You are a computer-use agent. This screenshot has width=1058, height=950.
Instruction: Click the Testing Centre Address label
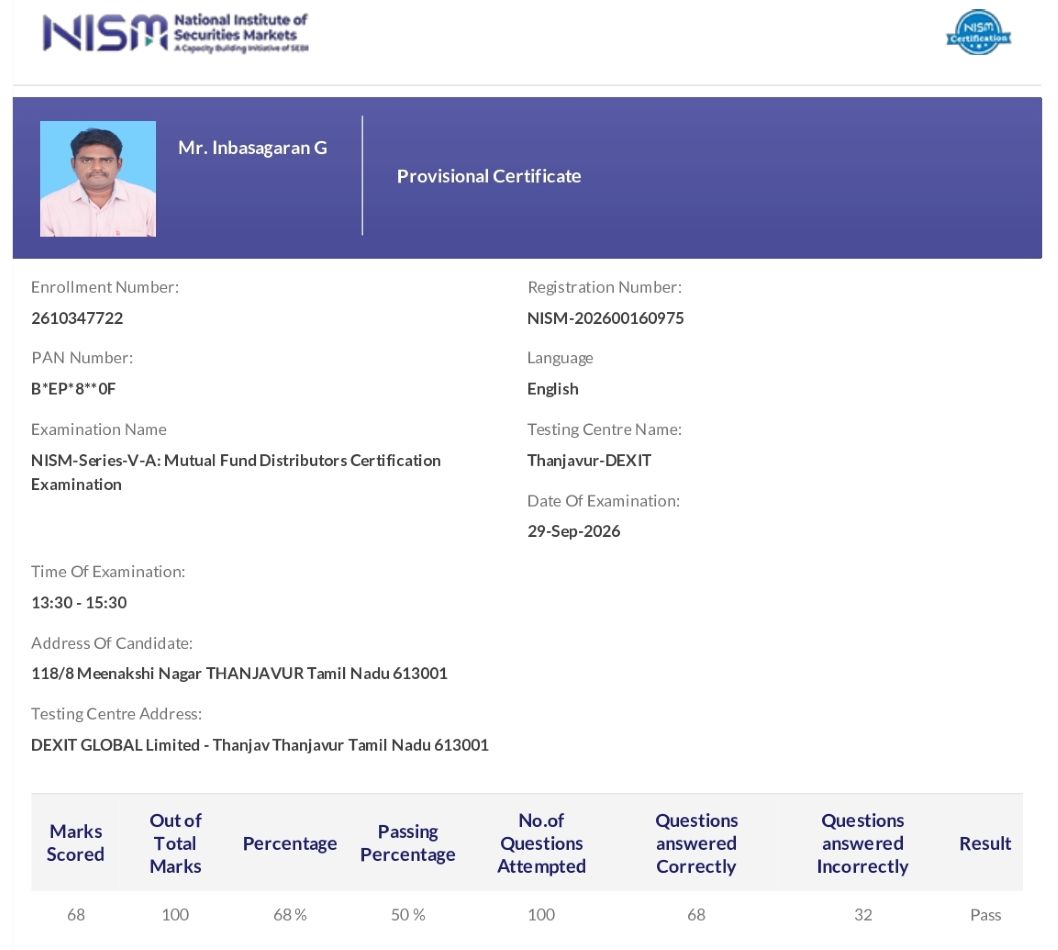pyautogui.click(x=116, y=714)
